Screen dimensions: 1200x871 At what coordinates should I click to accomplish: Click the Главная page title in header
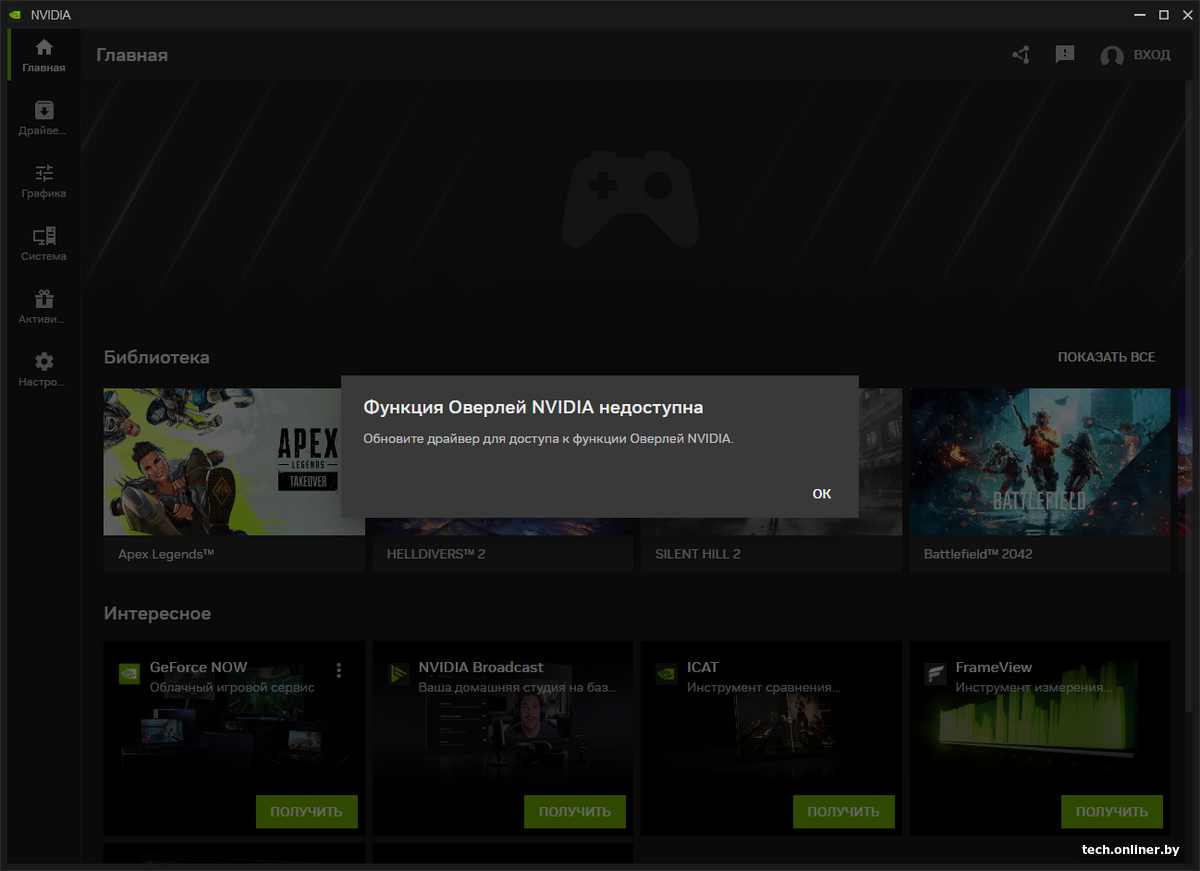click(132, 55)
